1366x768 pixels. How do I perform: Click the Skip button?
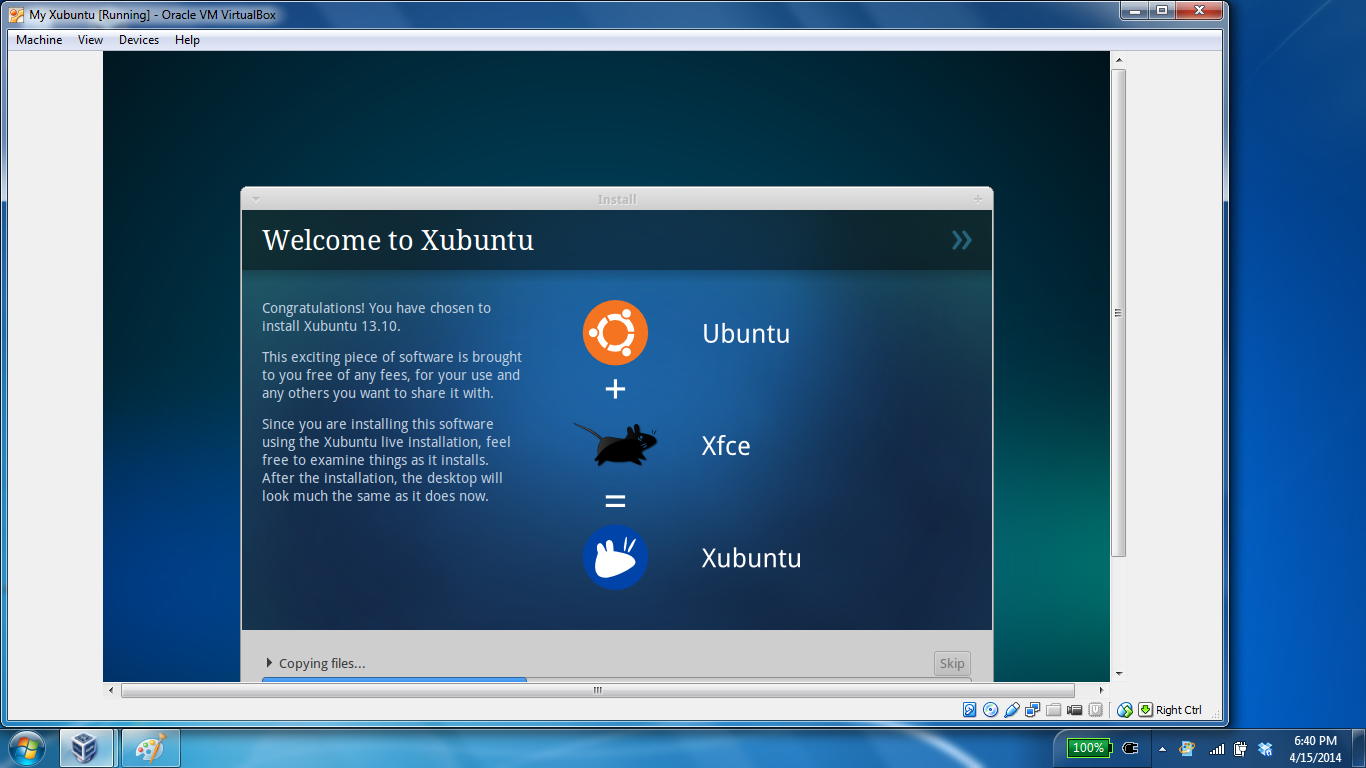[x=952, y=663]
